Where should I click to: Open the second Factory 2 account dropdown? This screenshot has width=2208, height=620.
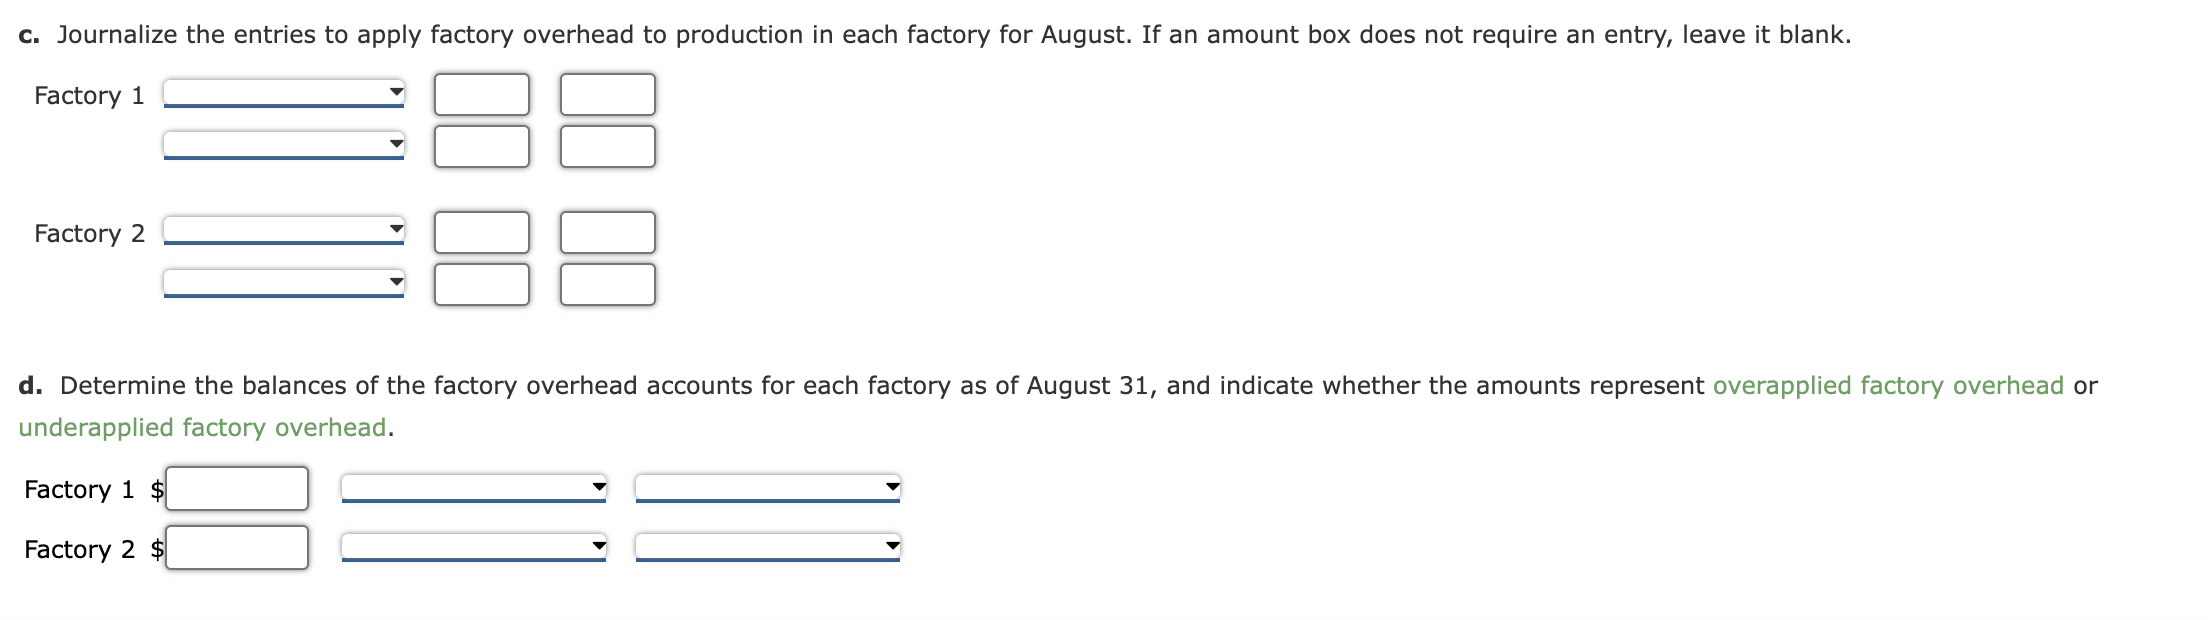(285, 283)
